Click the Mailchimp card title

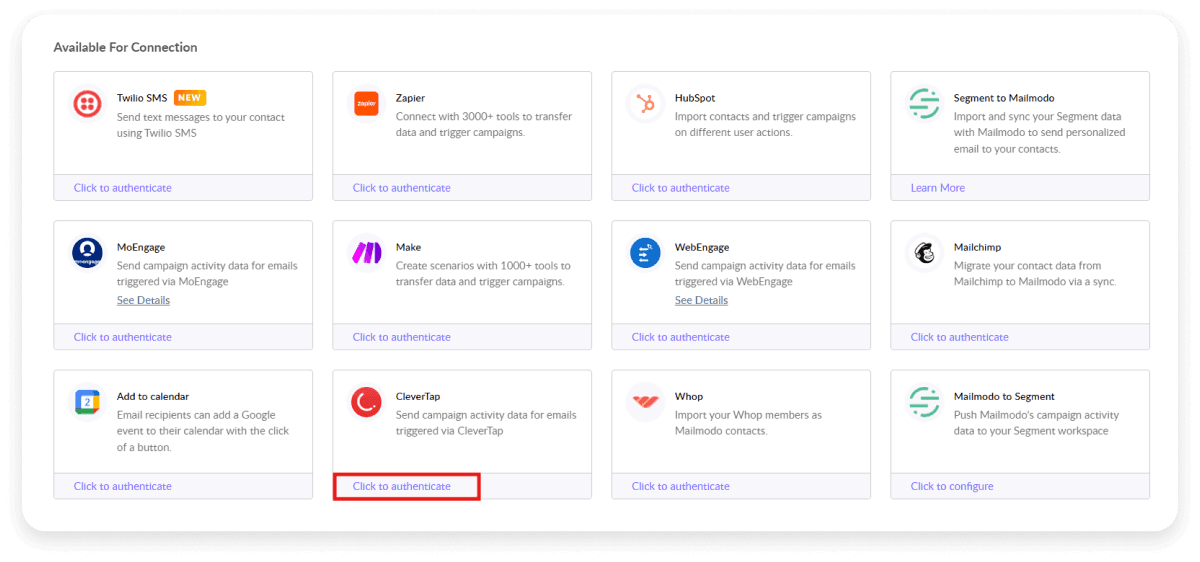click(977, 247)
